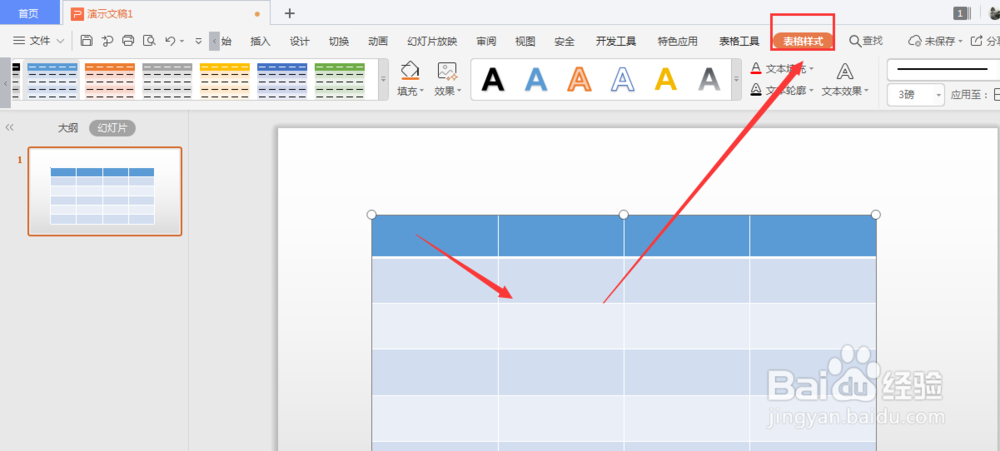Expand the File menu dropdown arrow
Viewport: 1000px width, 451px height.
coord(61,41)
